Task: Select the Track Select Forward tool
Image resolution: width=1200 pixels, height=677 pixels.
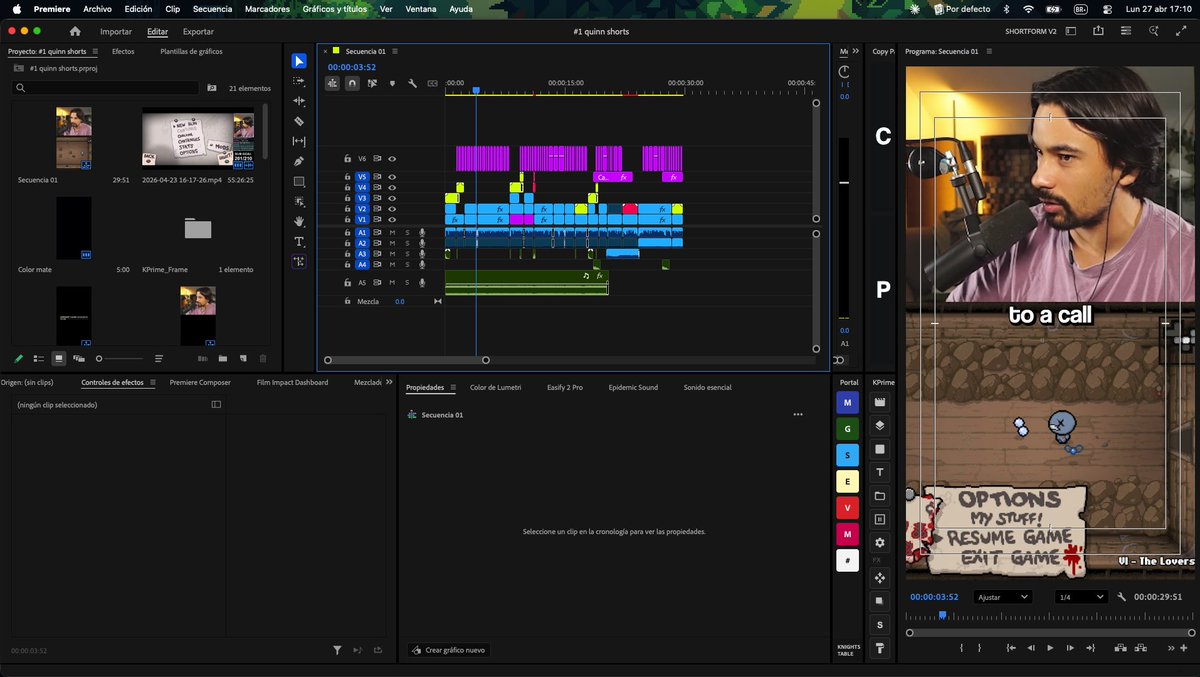Action: pyautogui.click(x=299, y=81)
